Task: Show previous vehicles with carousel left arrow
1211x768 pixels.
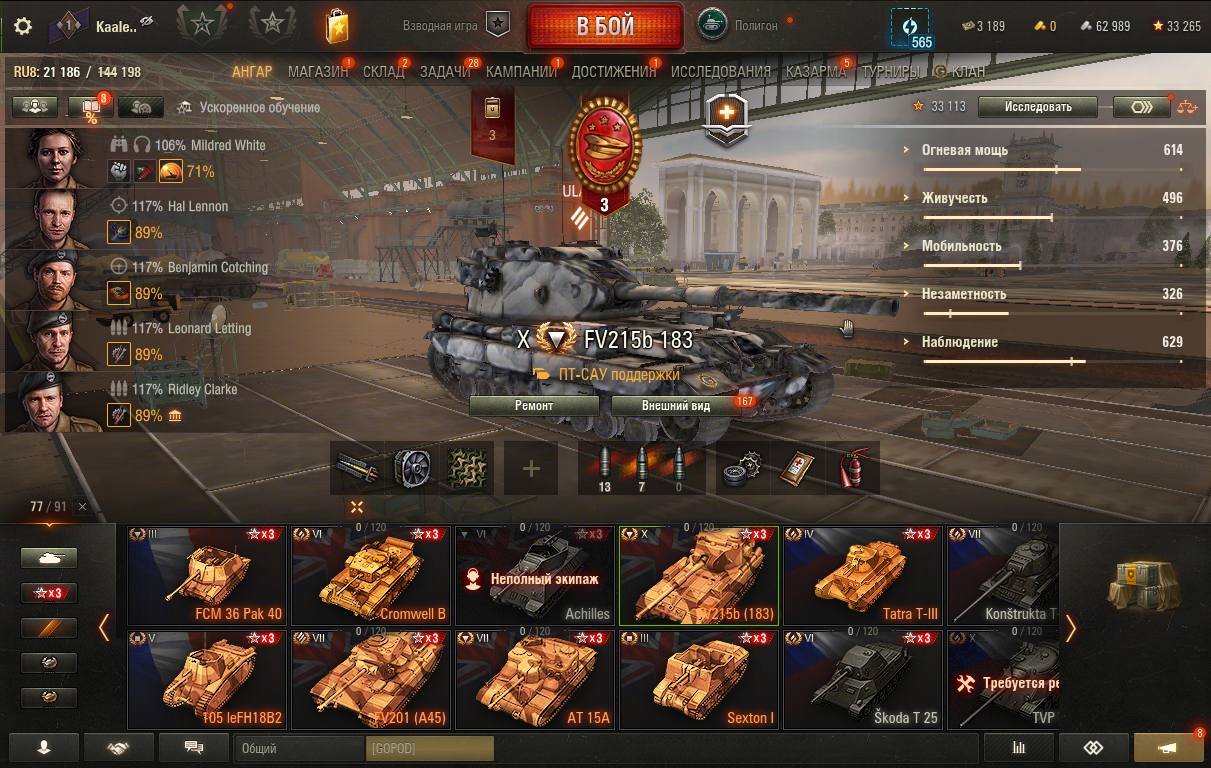Action: click(x=104, y=628)
